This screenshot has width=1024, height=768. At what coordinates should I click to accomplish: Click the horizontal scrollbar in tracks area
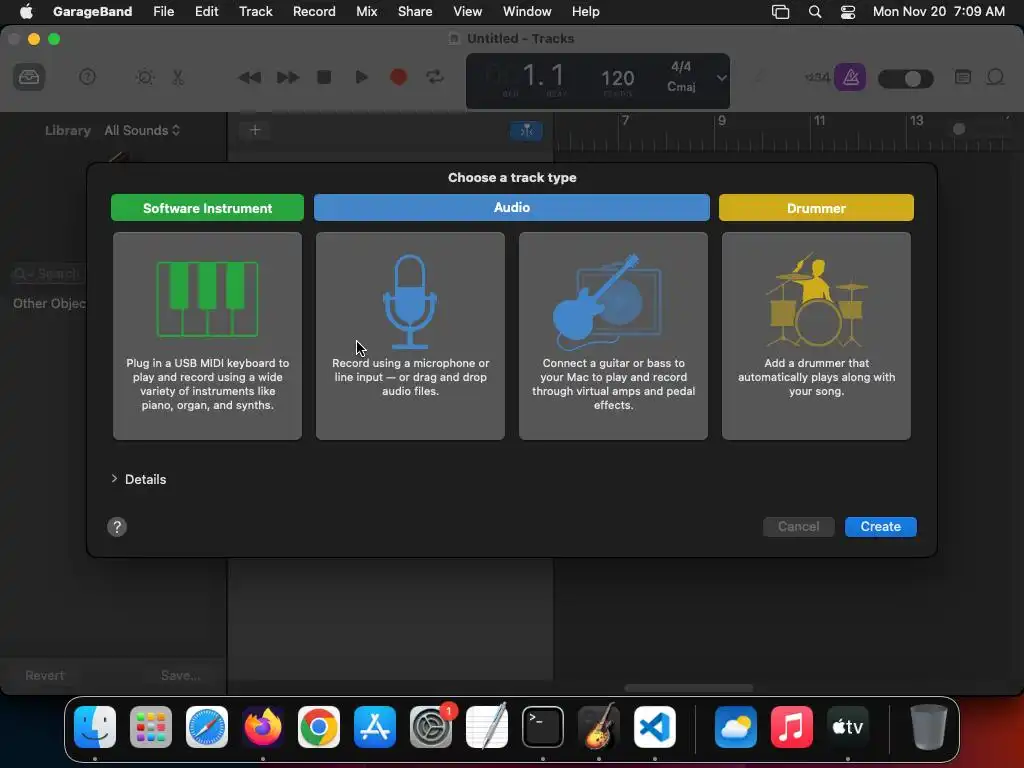click(689, 688)
